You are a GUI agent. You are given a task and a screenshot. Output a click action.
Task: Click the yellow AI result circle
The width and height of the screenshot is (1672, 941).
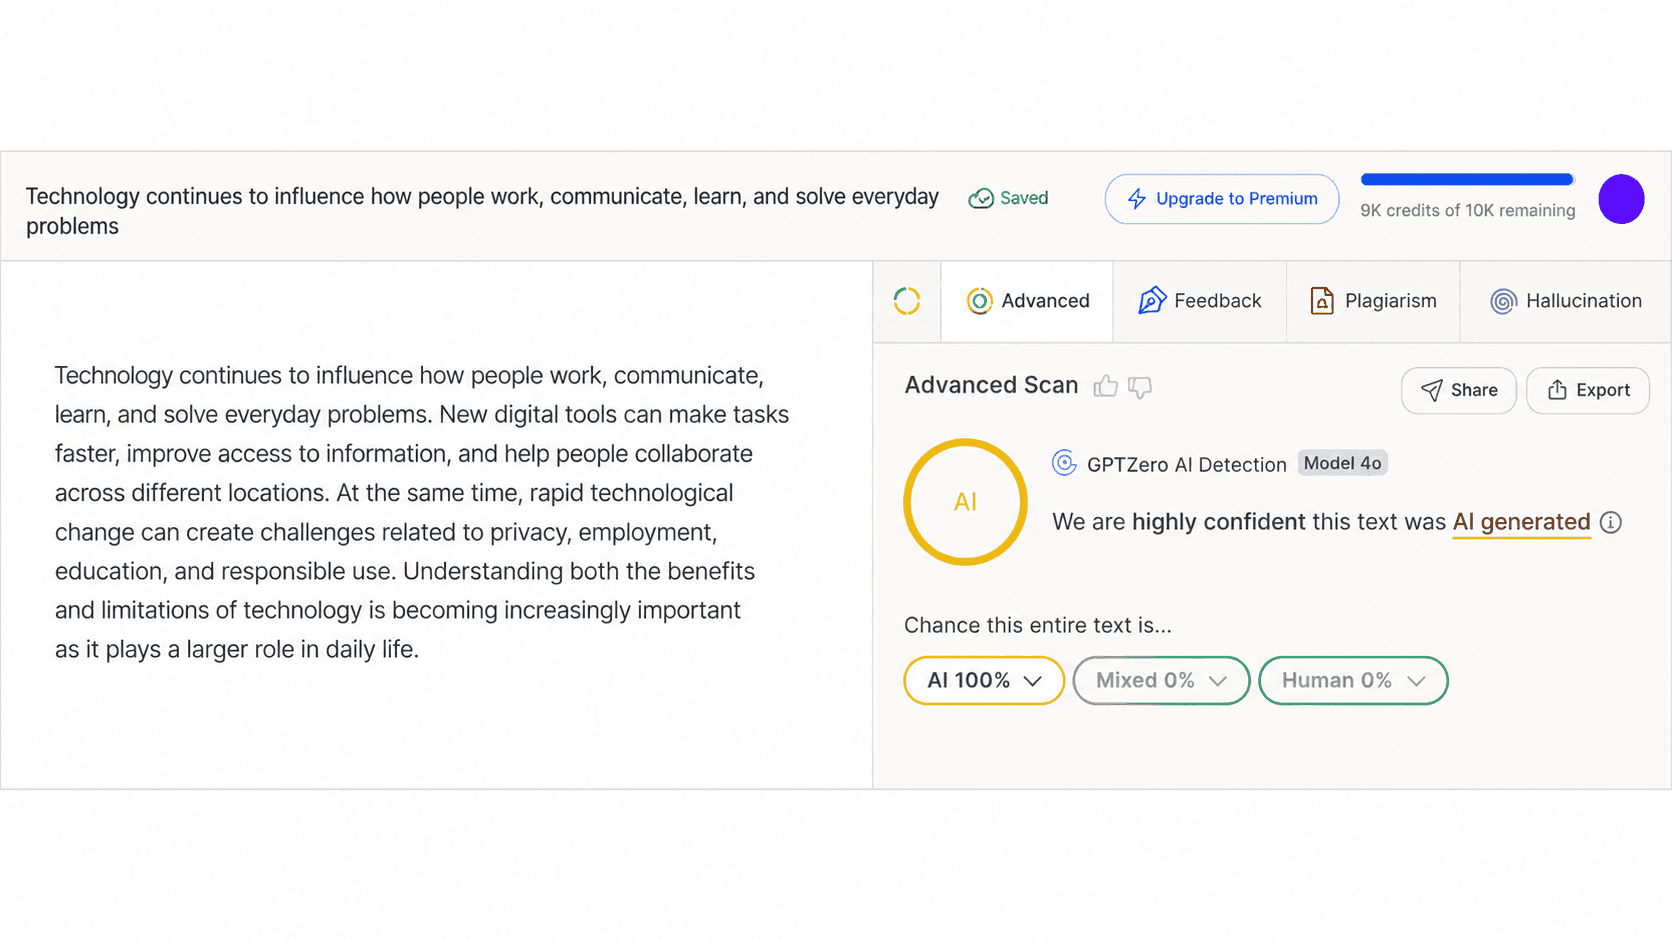[965, 502]
